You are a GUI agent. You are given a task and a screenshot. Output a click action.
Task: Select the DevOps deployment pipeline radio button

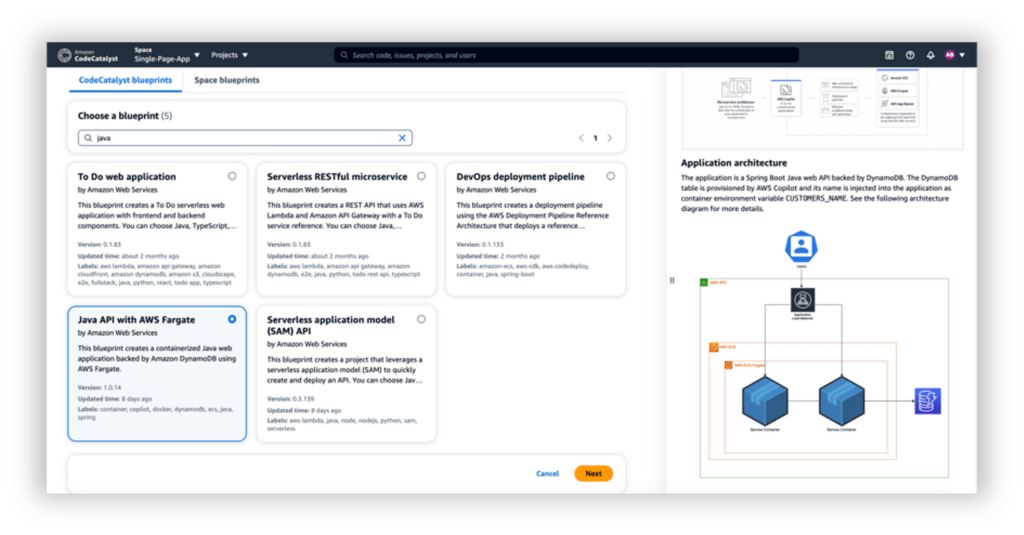coord(610,176)
